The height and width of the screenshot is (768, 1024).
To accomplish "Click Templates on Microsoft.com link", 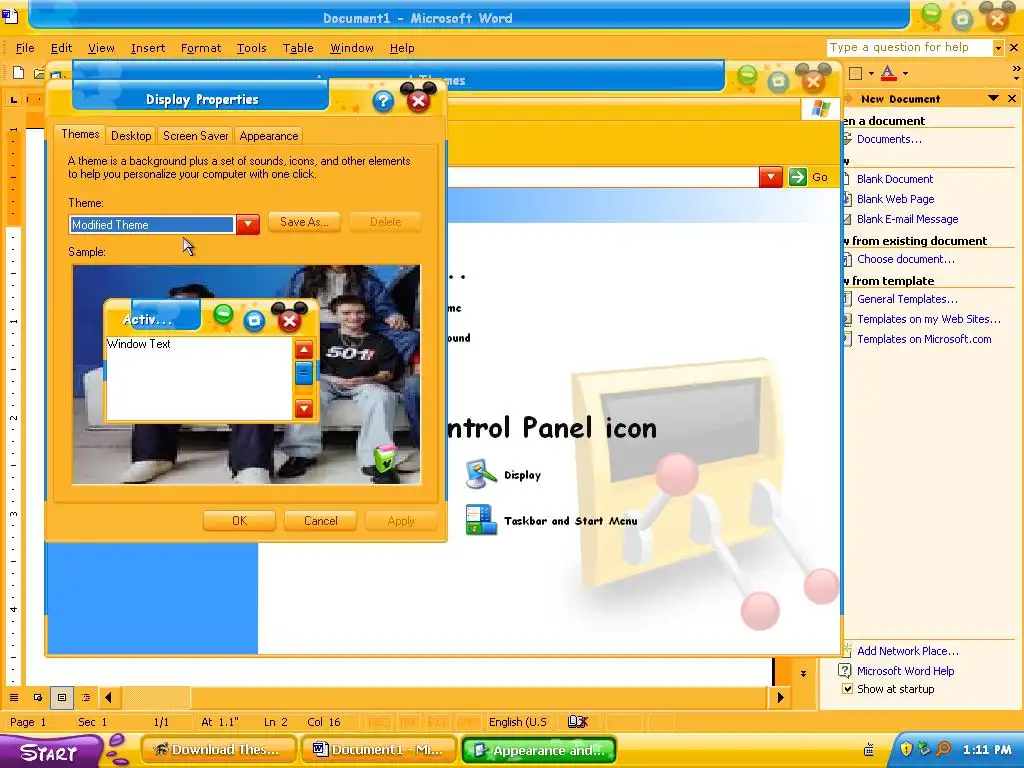I will click(924, 339).
